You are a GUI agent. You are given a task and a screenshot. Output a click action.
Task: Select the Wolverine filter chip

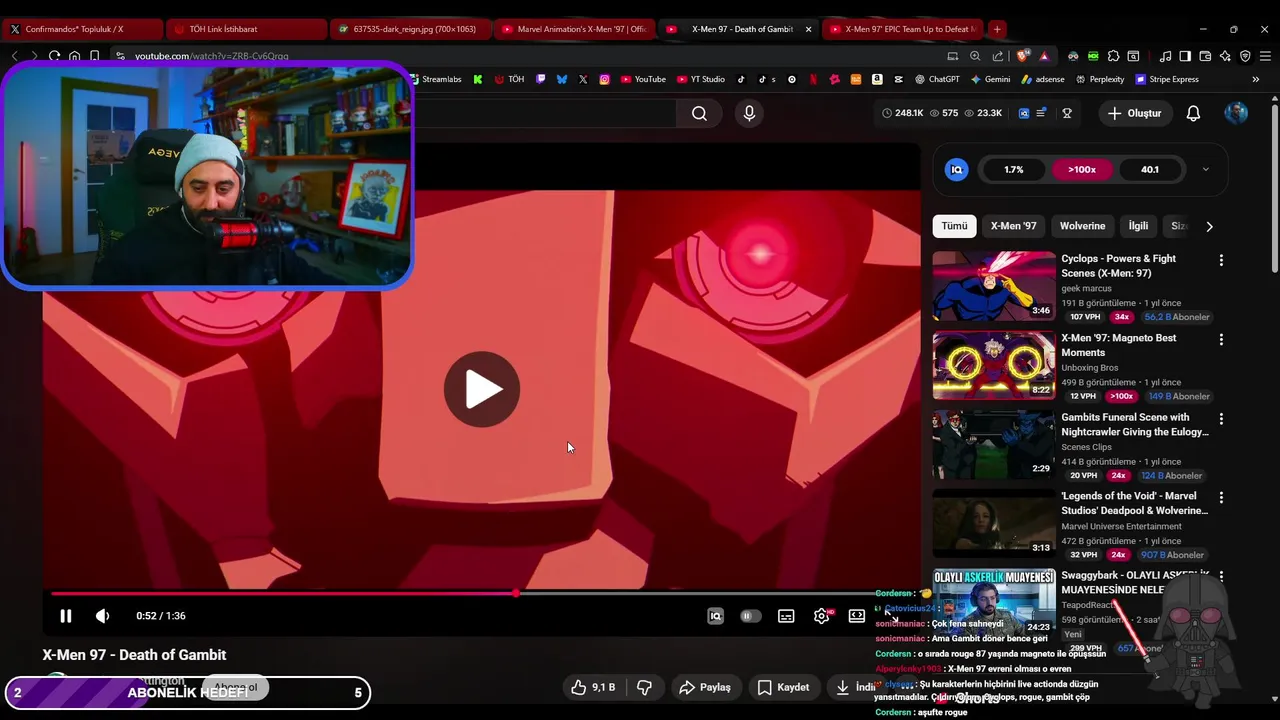[x=1082, y=226]
